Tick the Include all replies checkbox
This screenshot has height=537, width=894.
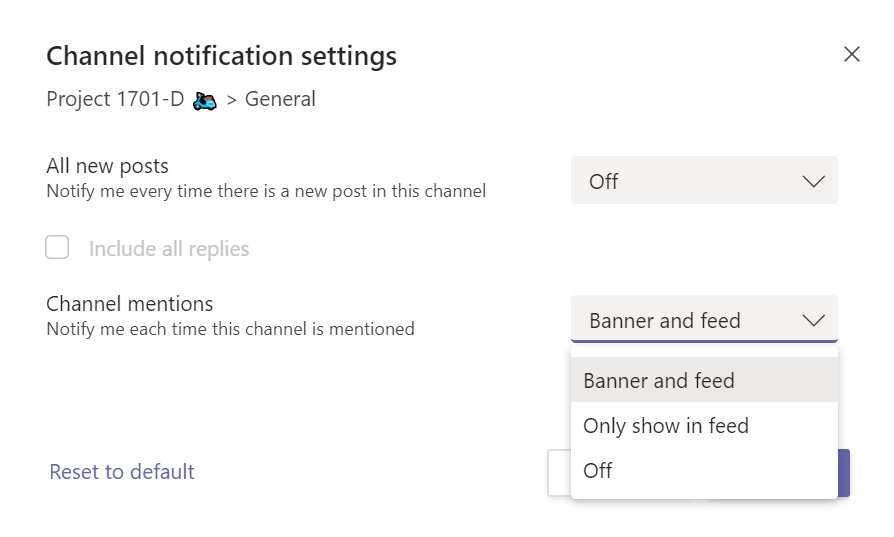(x=58, y=248)
